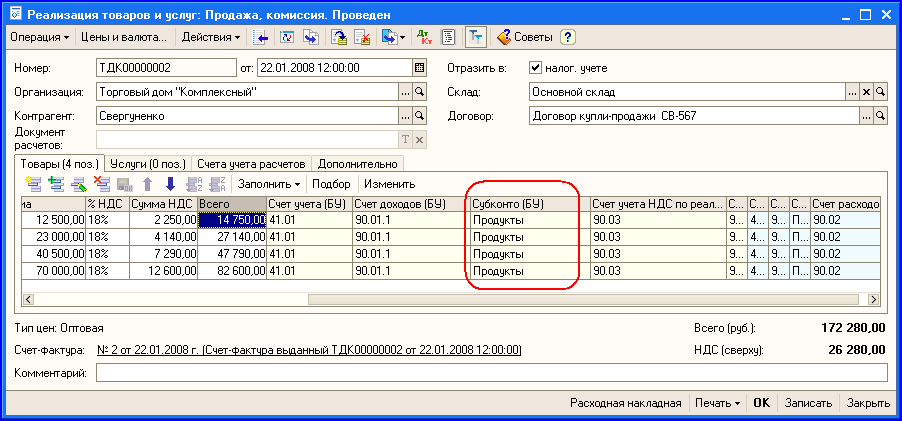Open the Действия dropdown menu

(211, 37)
